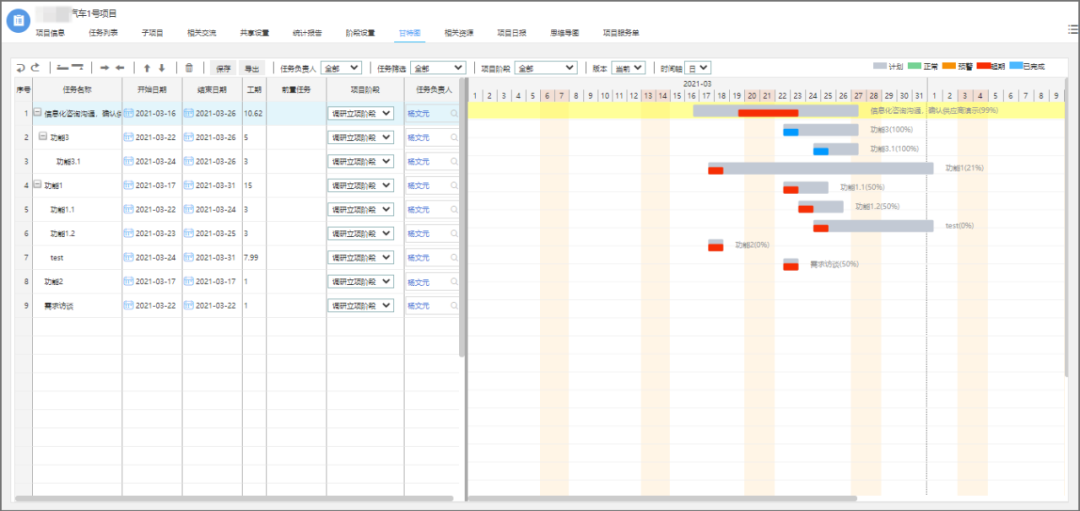Screen dimensions: 1080x511
Task: Open start-date calendar icon for test row
Action: click(129, 258)
